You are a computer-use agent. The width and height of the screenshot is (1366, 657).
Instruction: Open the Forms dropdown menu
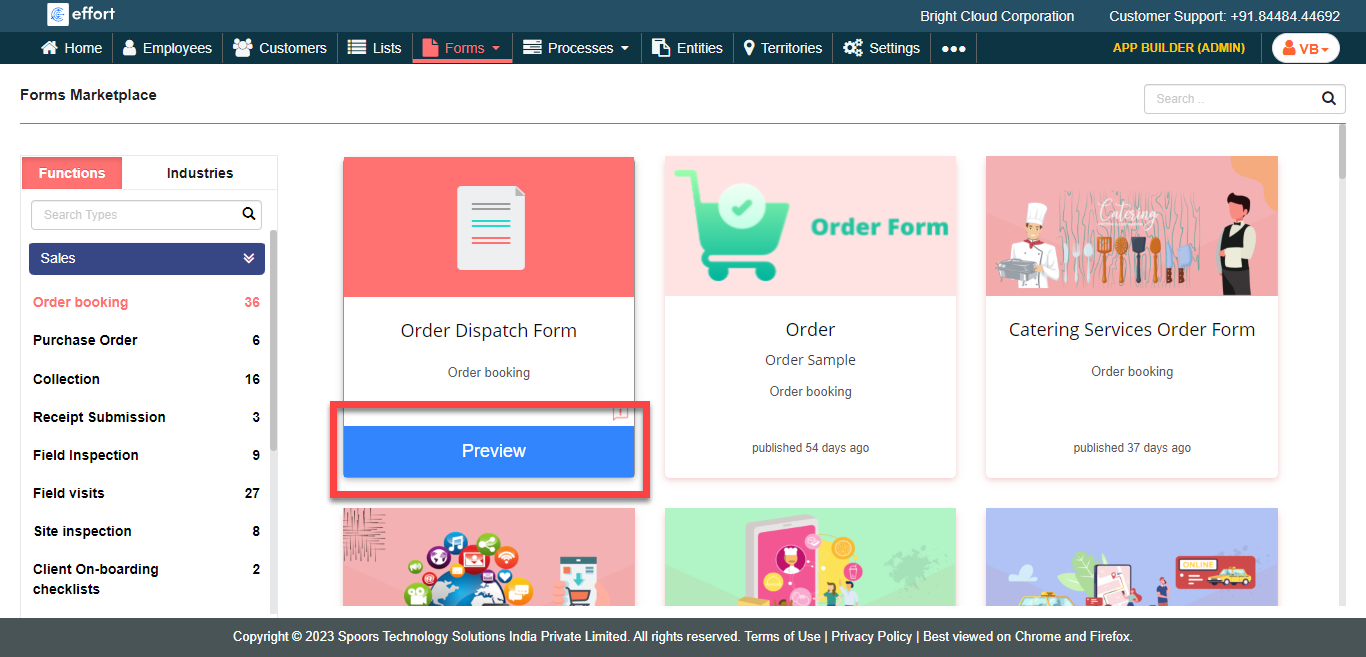click(x=462, y=48)
